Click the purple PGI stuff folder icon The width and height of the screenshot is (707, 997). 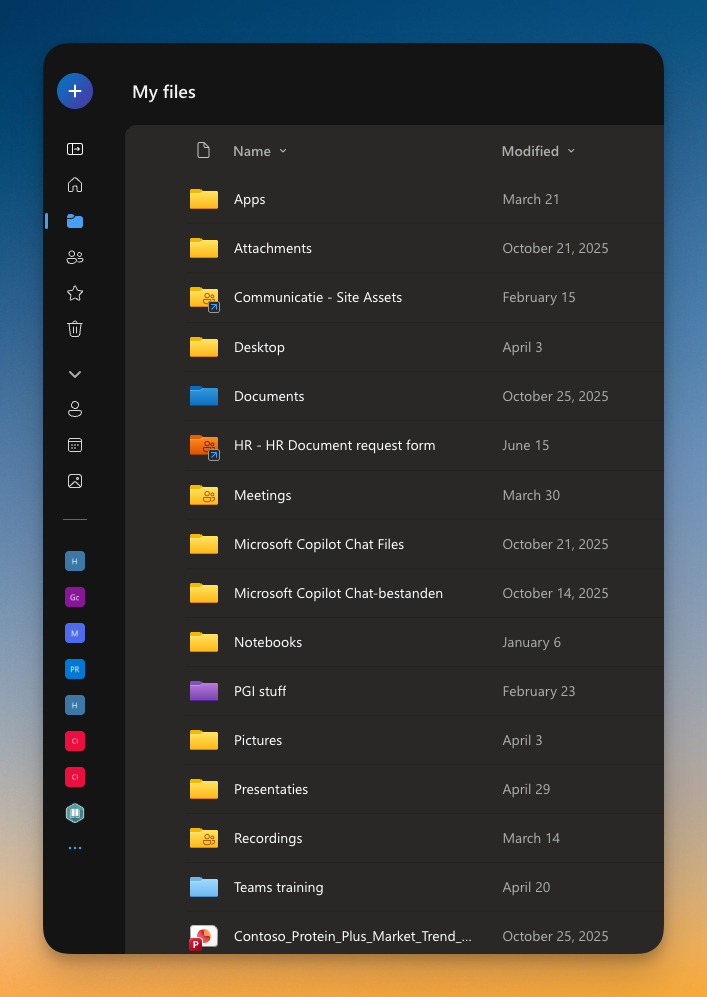[x=204, y=691]
